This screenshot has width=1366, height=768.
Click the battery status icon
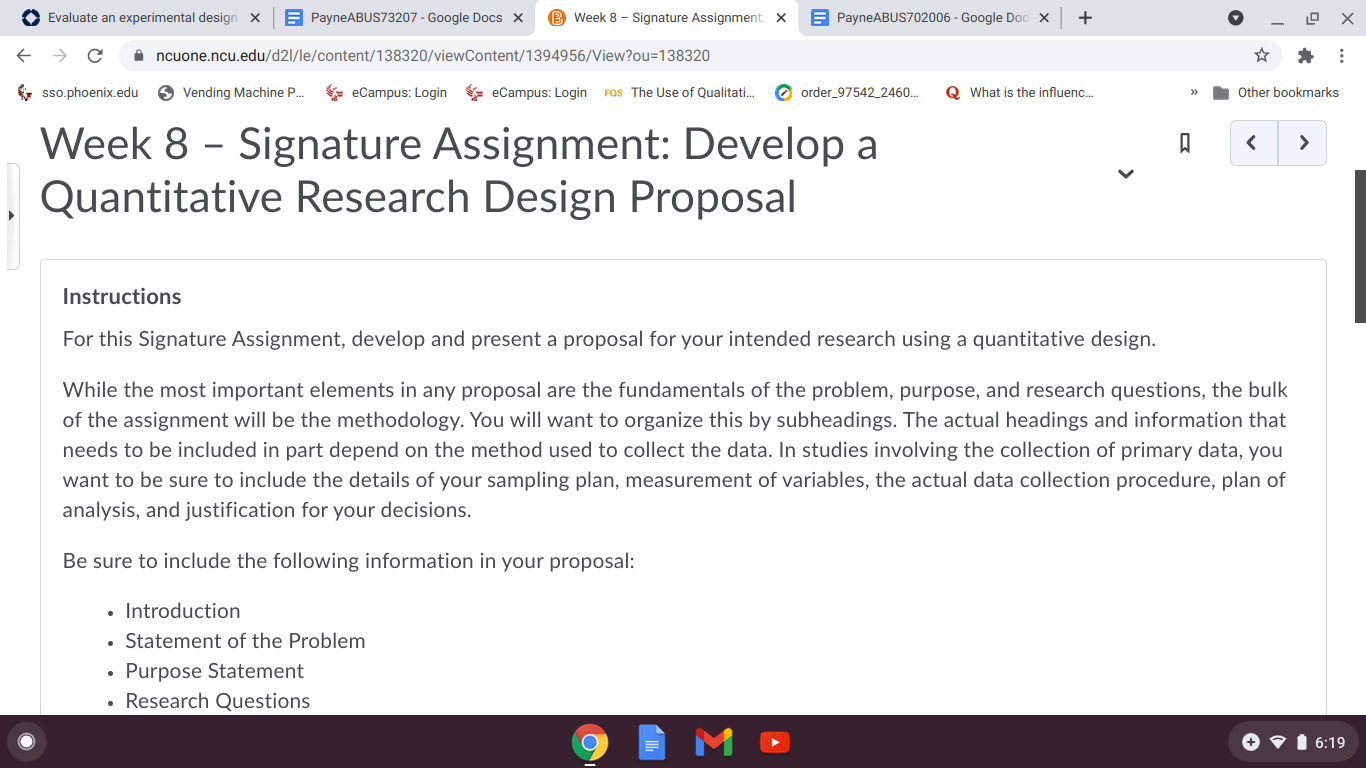1302,742
